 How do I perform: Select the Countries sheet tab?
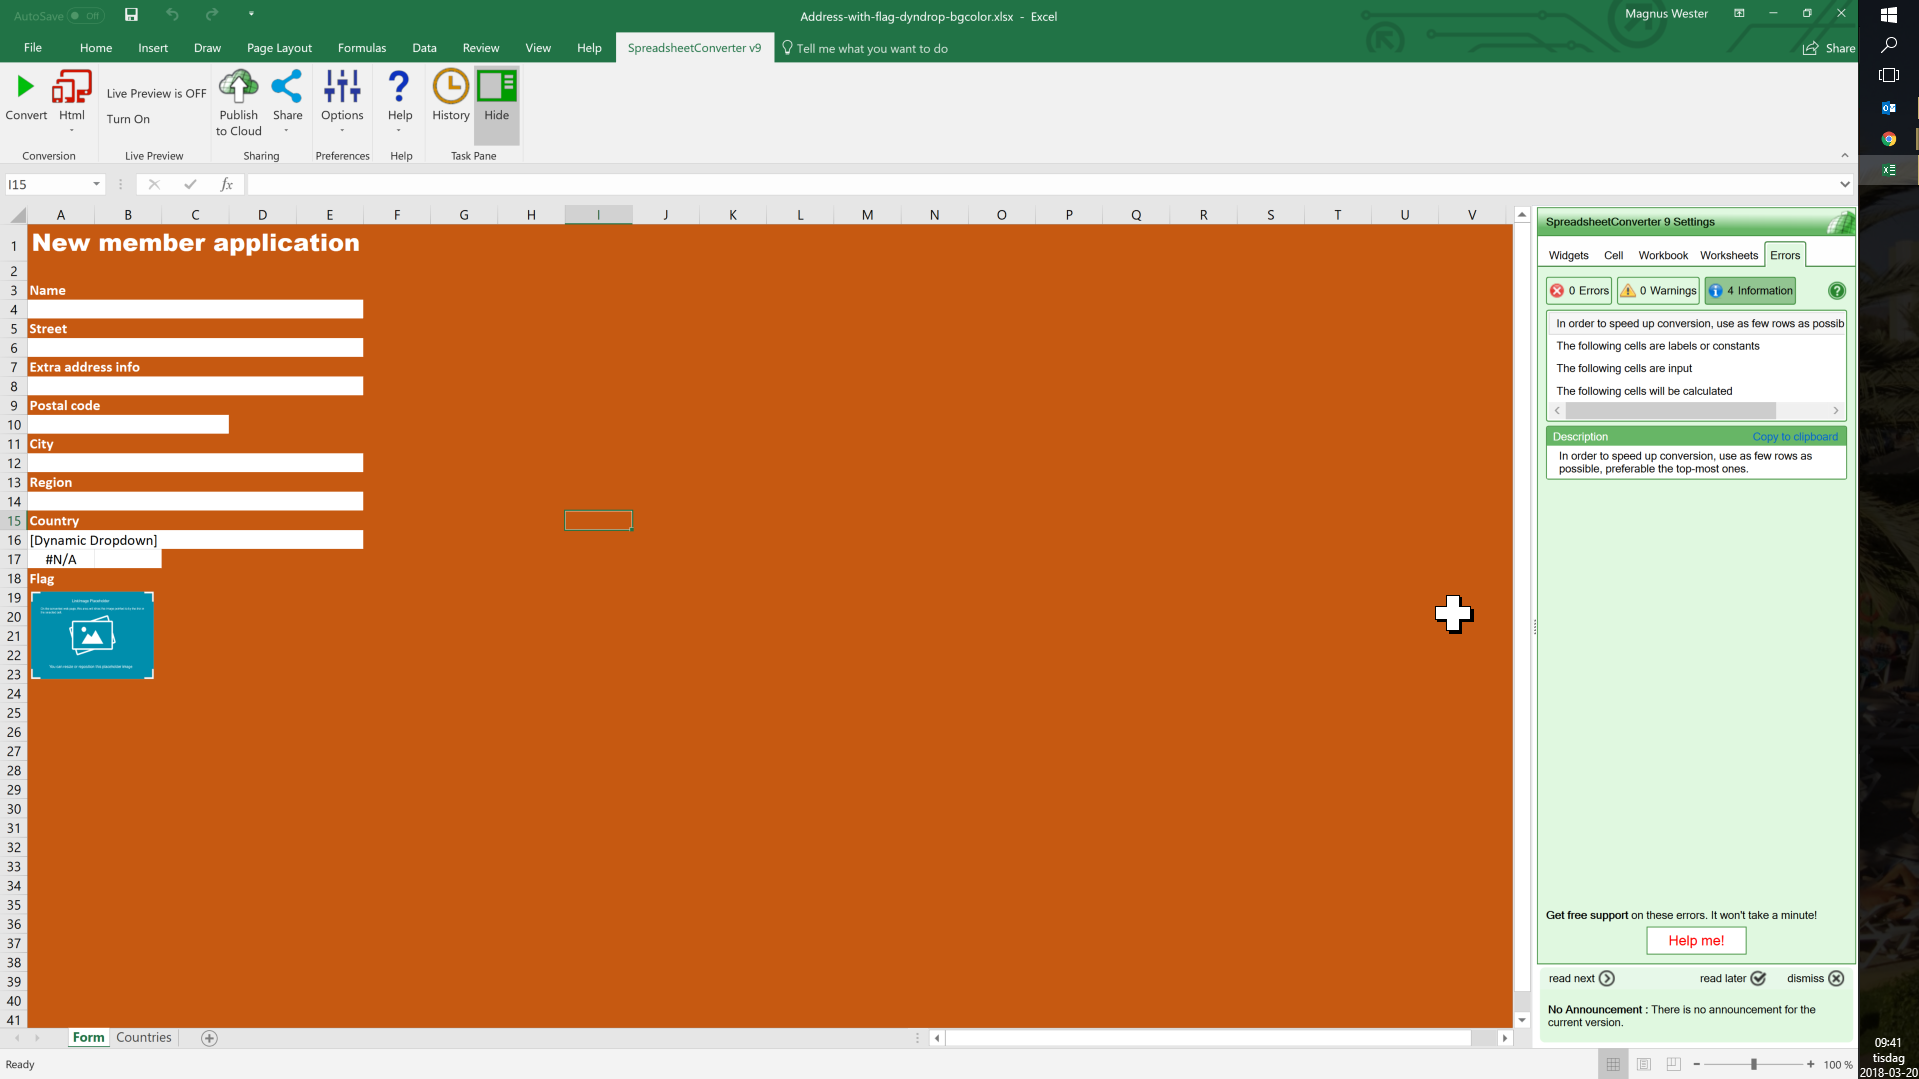pos(143,1037)
